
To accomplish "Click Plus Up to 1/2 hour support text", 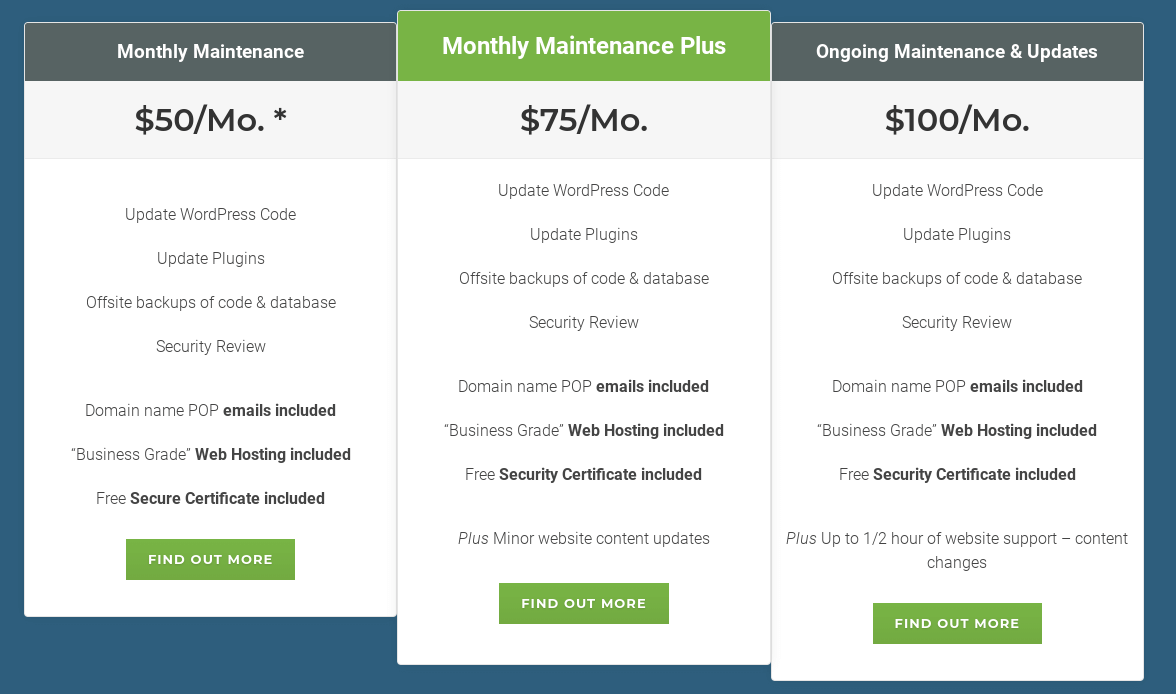I will click(957, 550).
